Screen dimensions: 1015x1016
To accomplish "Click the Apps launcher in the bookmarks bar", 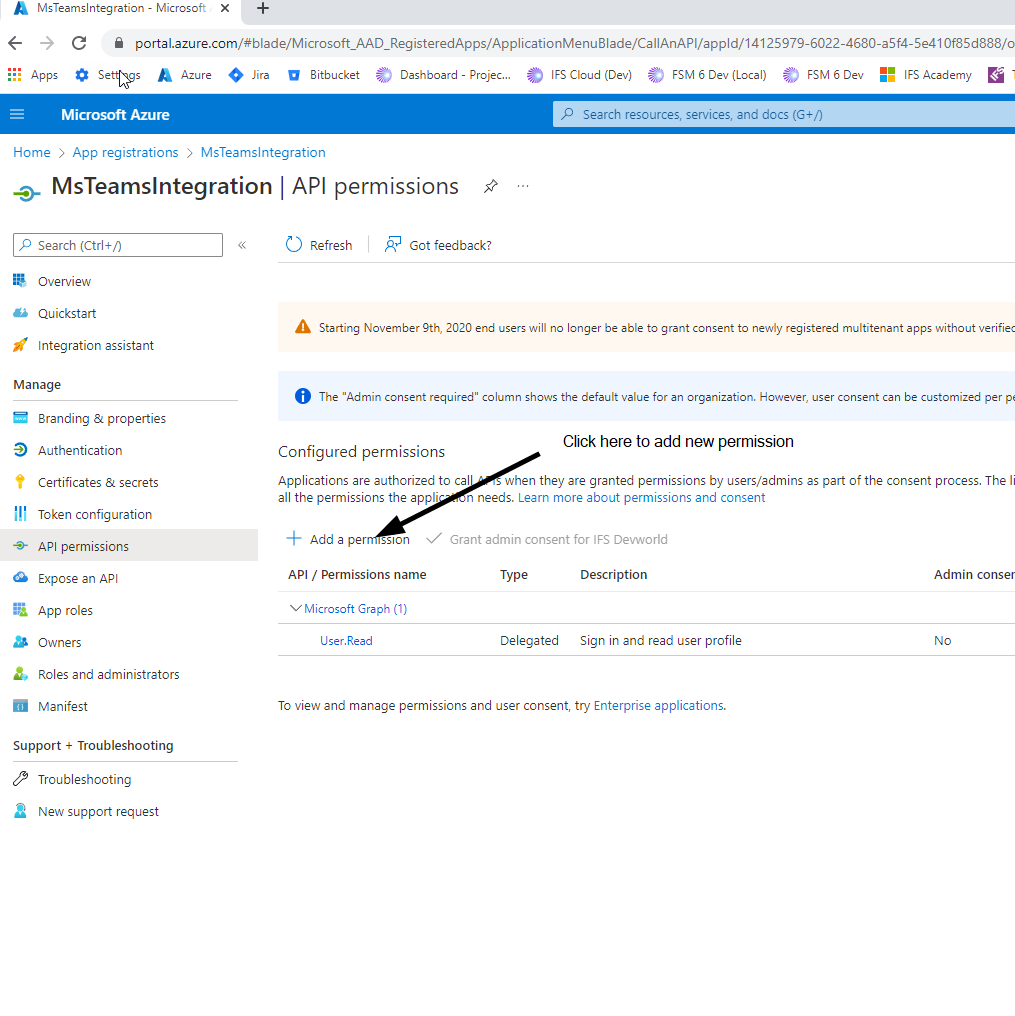I will pos(33,74).
